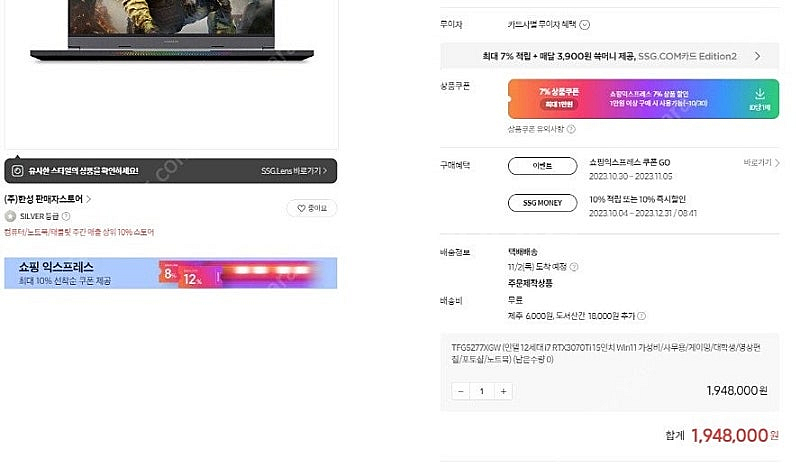Click the SSG Lens camera icon

(17, 171)
